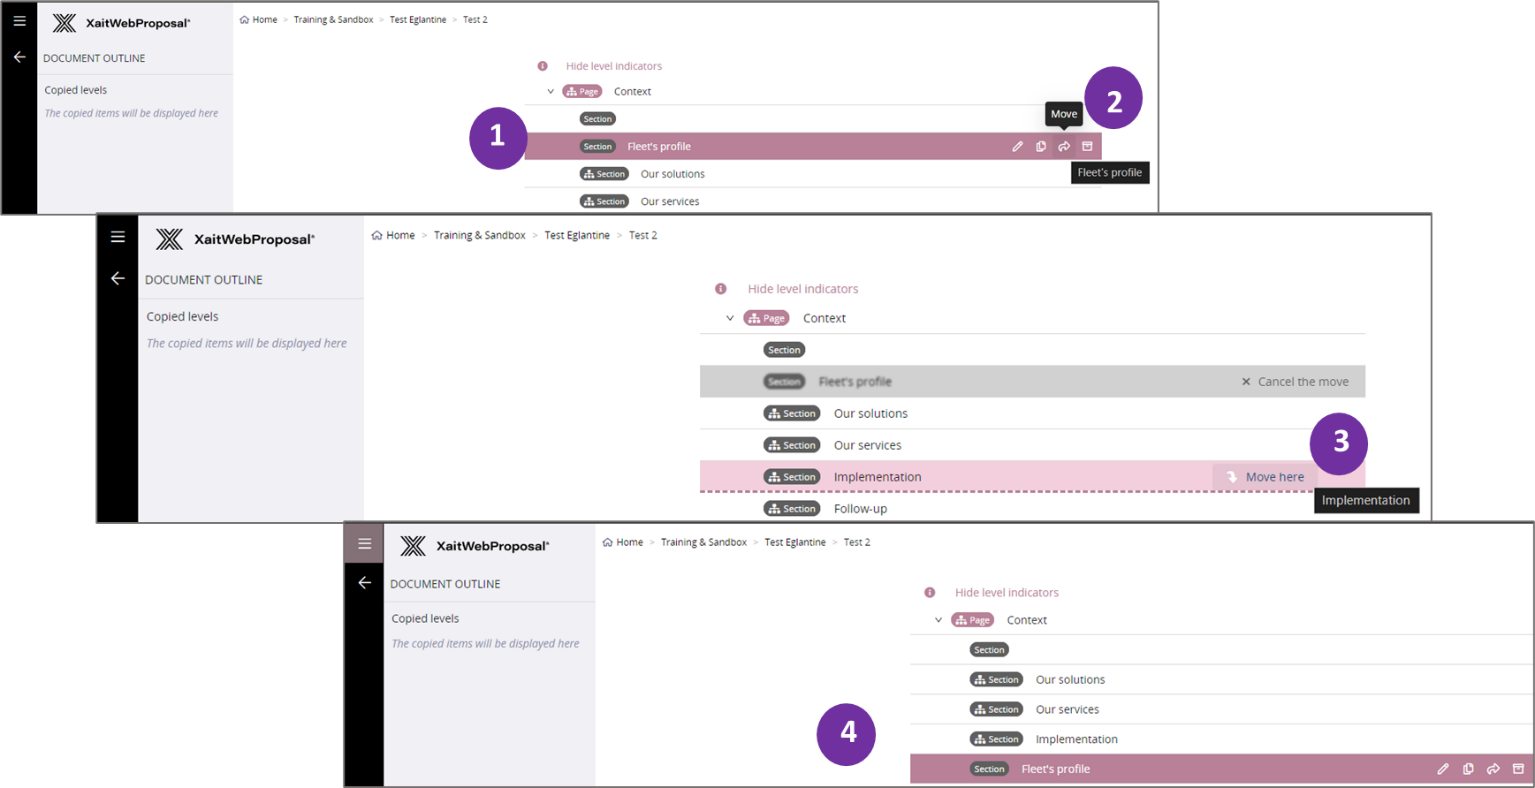Screen dimensions: 1535x788
Task: Click the archive box icon in the top panel's Fleet's profile row
Action: (x=1087, y=146)
